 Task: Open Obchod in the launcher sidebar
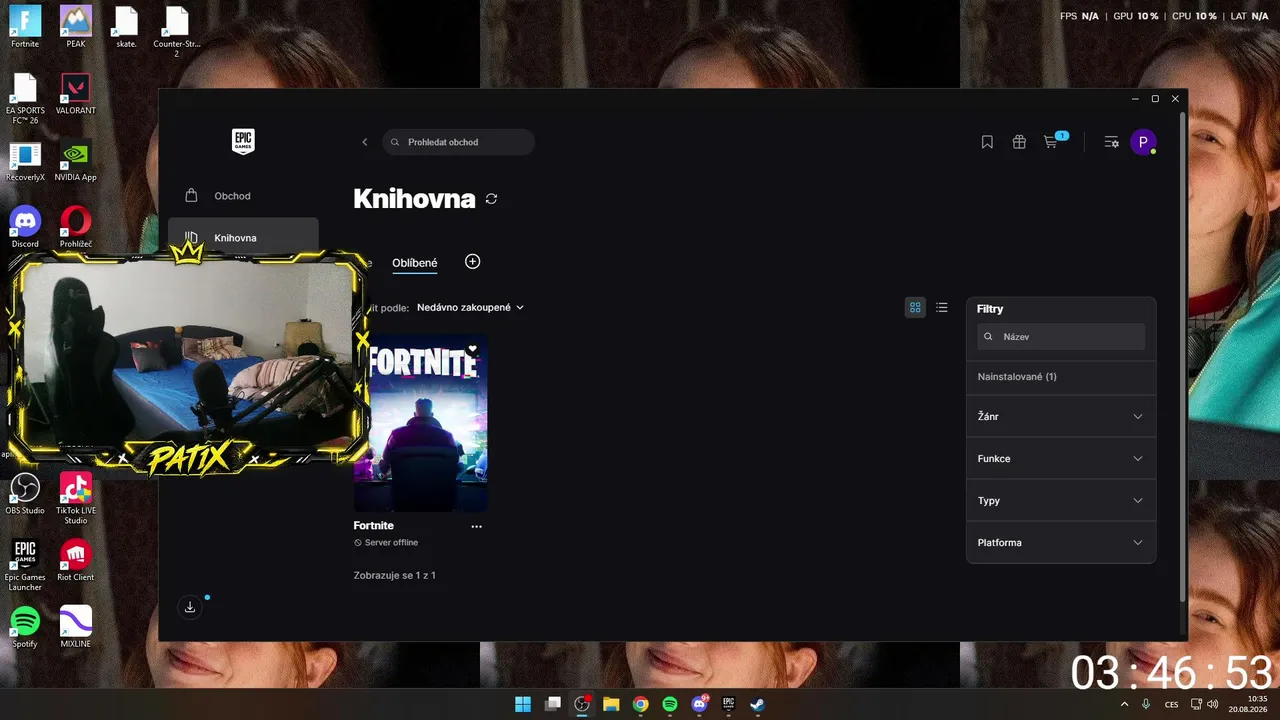(x=243, y=196)
